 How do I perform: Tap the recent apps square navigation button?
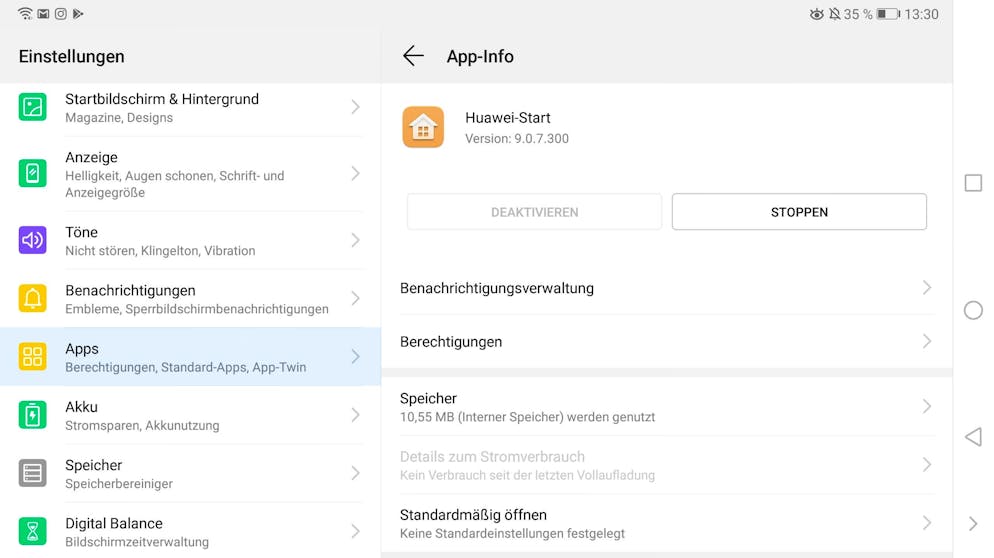[x=973, y=183]
